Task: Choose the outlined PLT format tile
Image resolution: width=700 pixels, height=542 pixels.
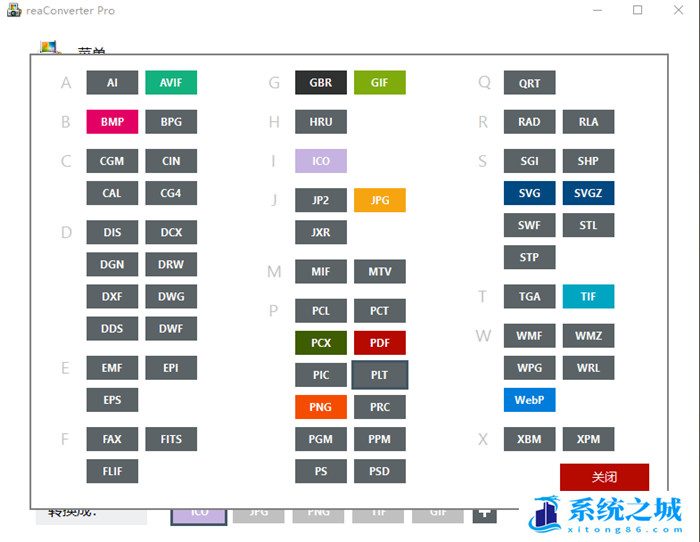Action: point(379,375)
